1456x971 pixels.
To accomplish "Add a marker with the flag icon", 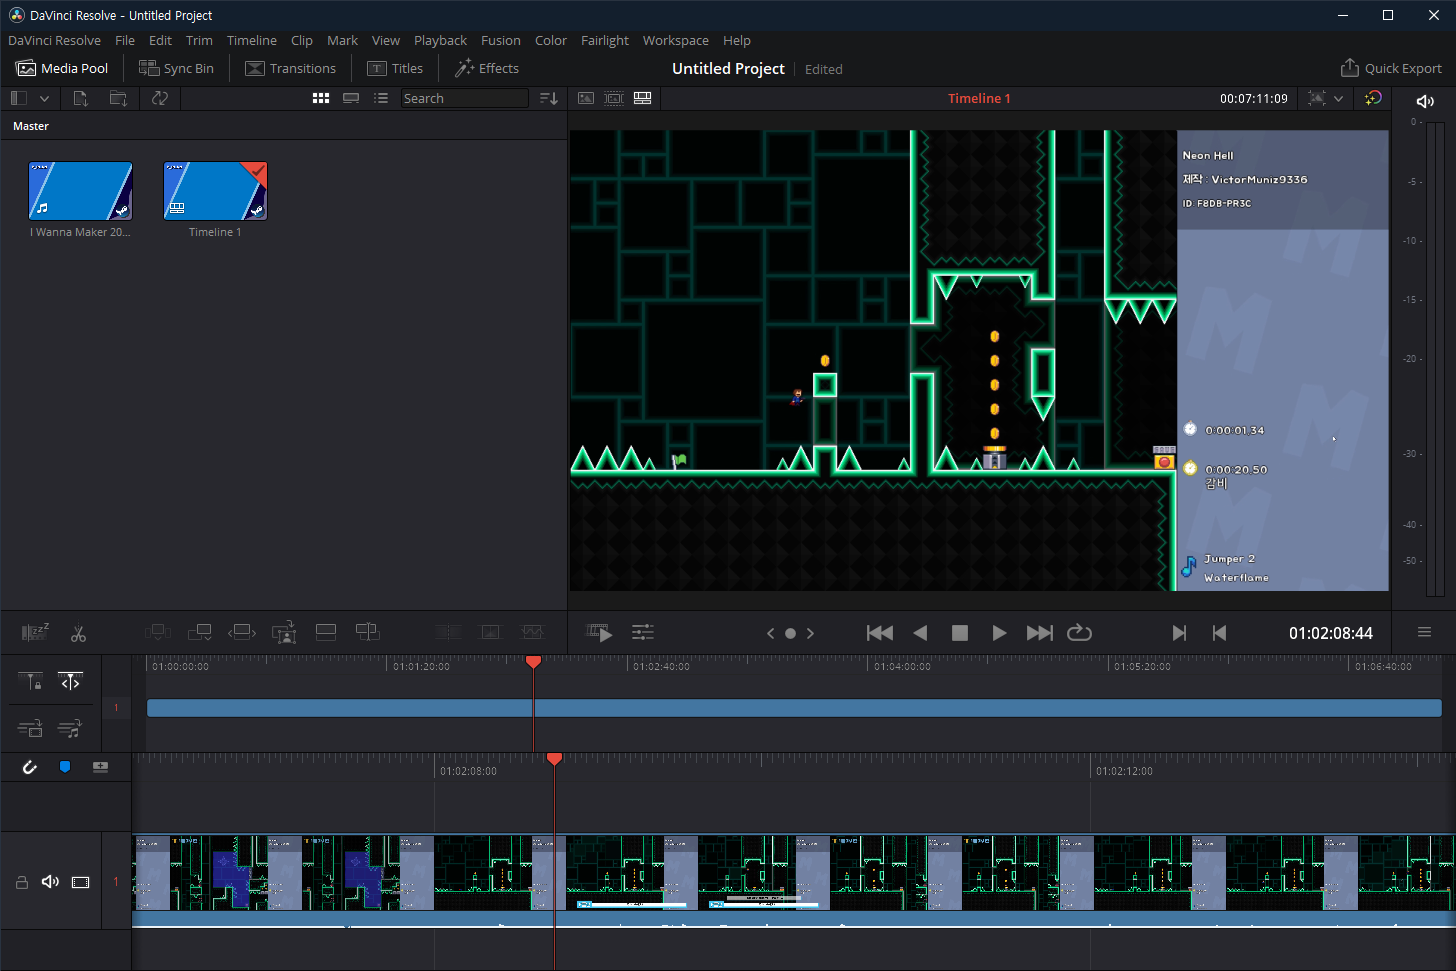I will (66, 766).
